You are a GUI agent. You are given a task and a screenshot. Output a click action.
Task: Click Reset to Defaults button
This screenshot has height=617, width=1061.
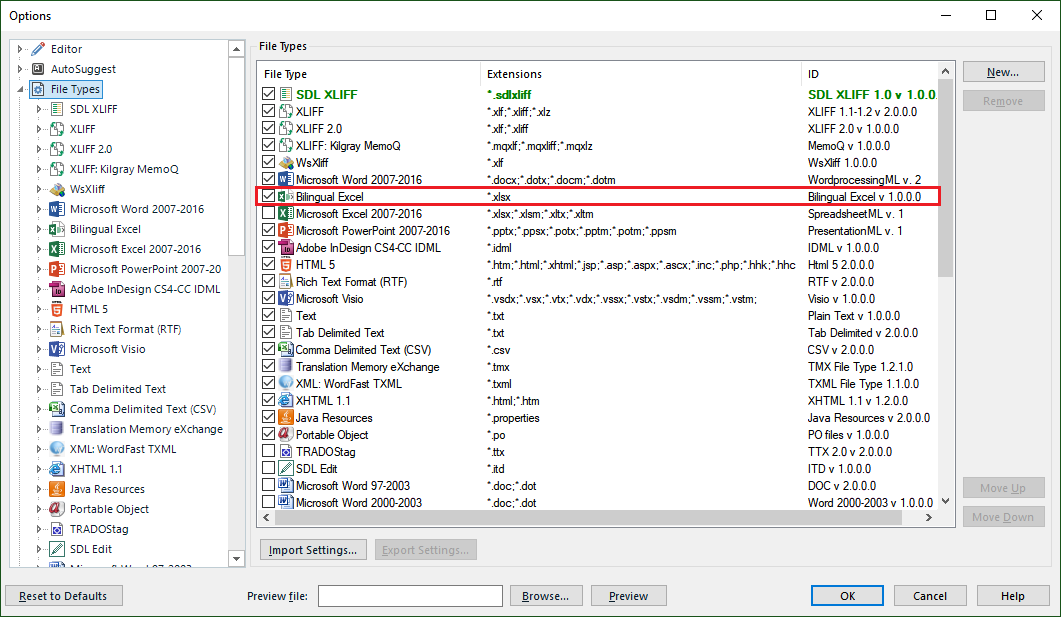[x=64, y=596]
